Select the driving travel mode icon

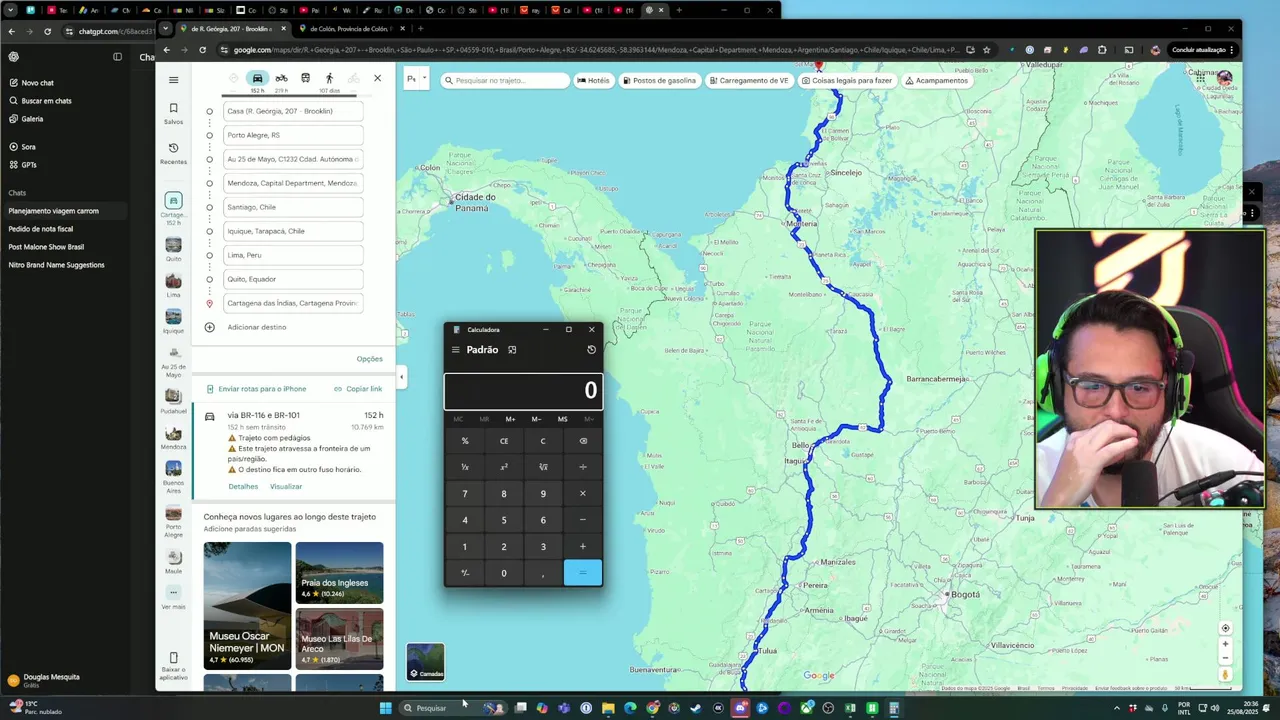click(x=257, y=78)
